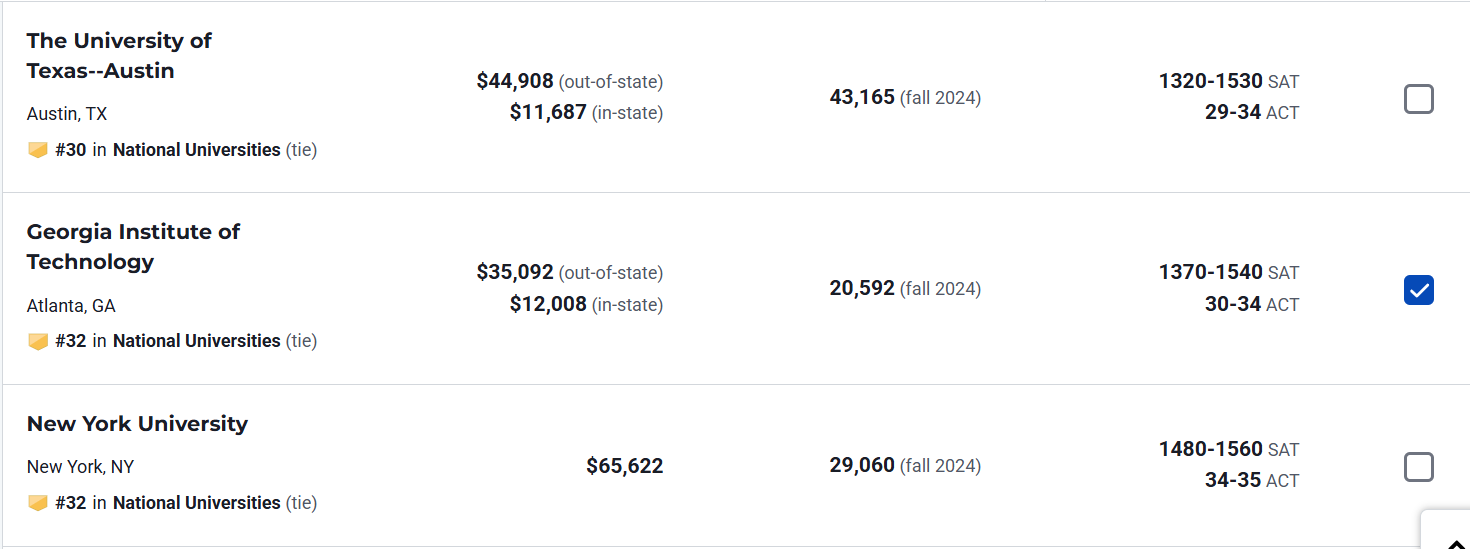Image resolution: width=1470 pixels, height=549 pixels.
Task: Uncheck the Georgia Institute of Technology checkbox
Action: click(x=1418, y=290)
